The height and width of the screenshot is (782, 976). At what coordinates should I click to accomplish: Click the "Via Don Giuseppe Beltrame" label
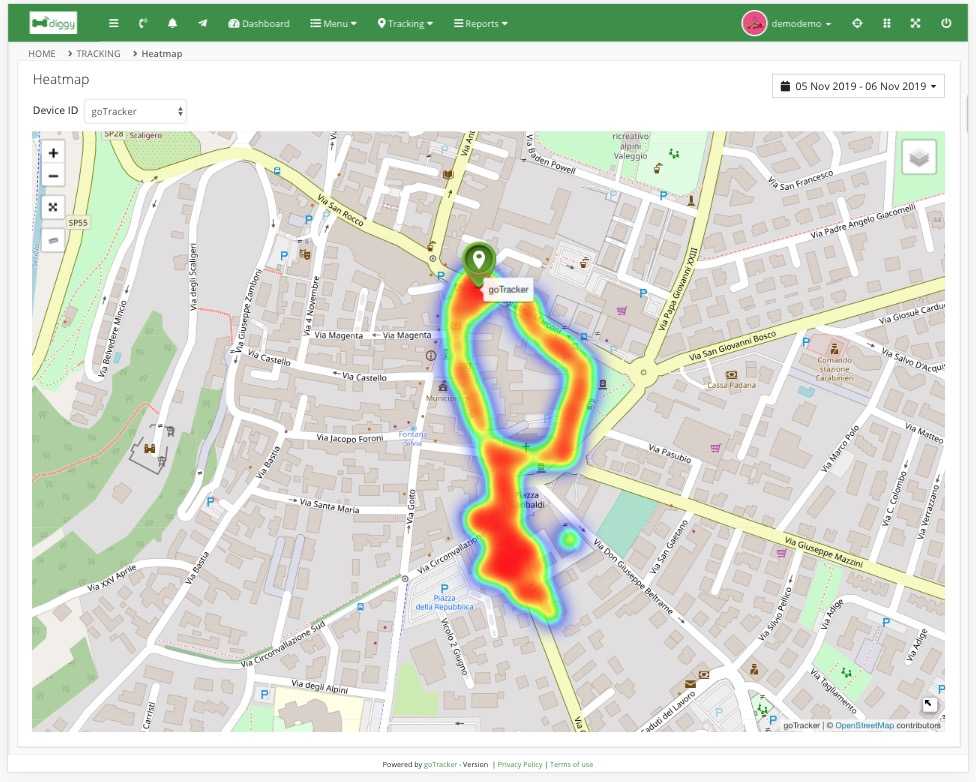tap(632, 577)
